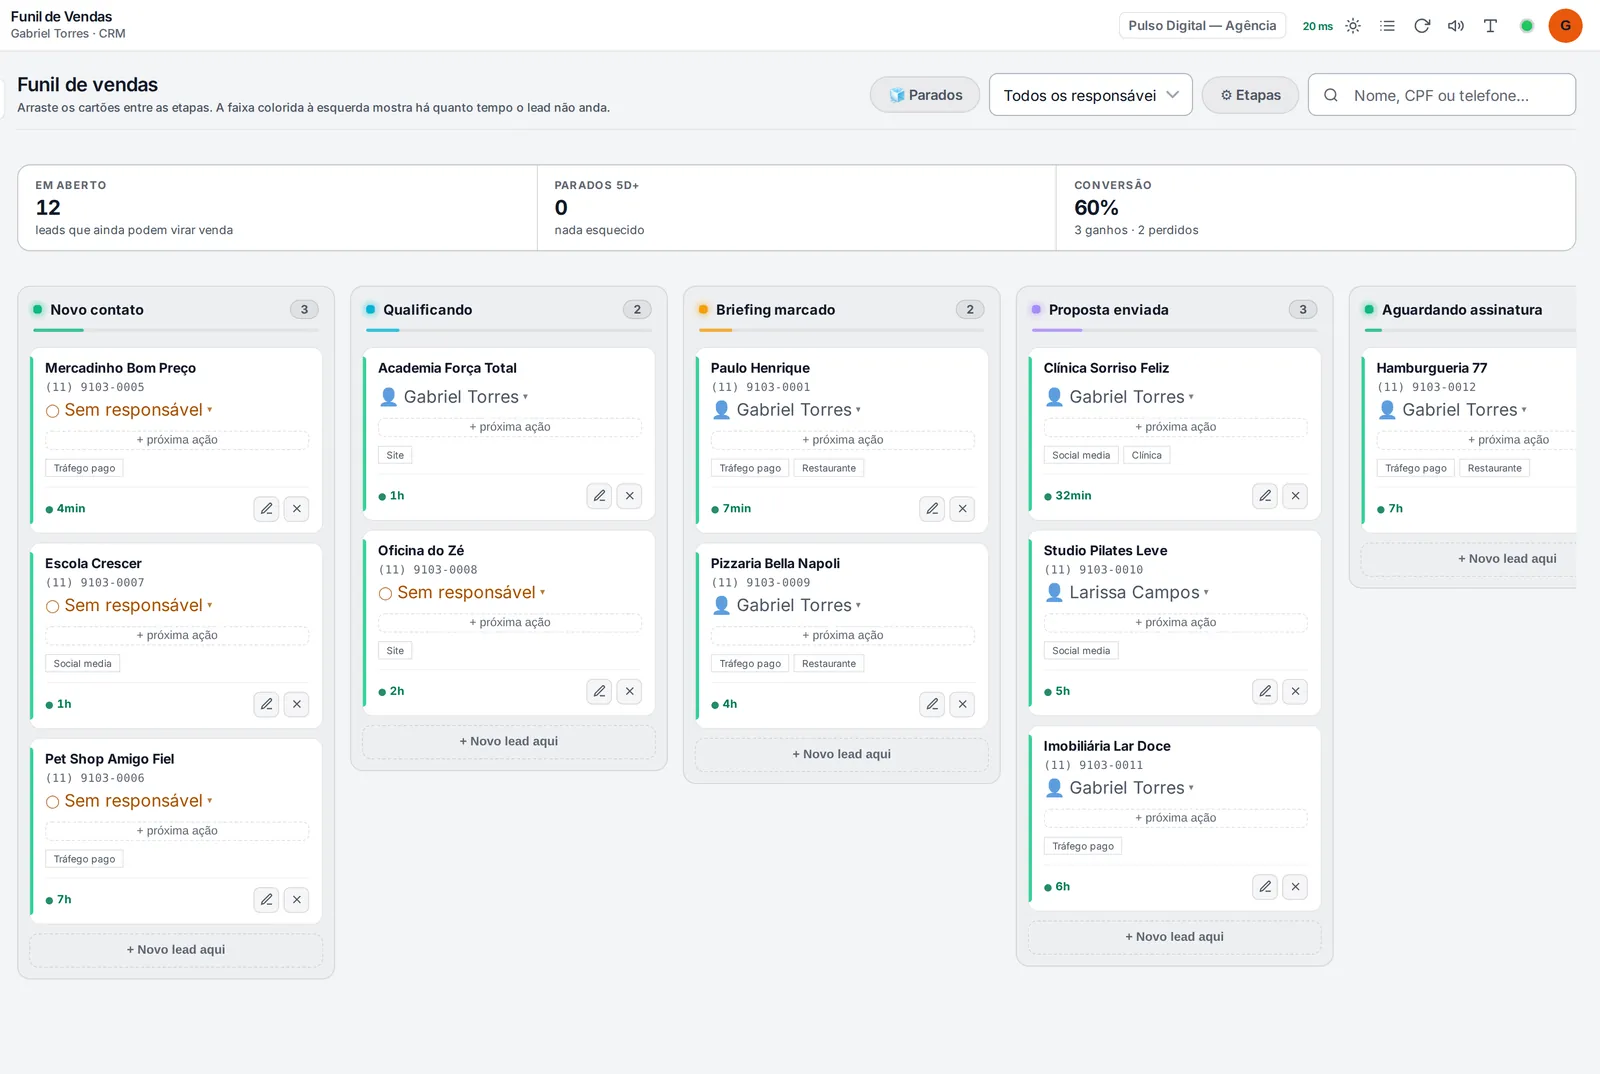Image resolution: width=1600 pixels, height=1074 pixels.
Task: Open the Todos os responsáveis dropdown
Action: coord(1091,95)
